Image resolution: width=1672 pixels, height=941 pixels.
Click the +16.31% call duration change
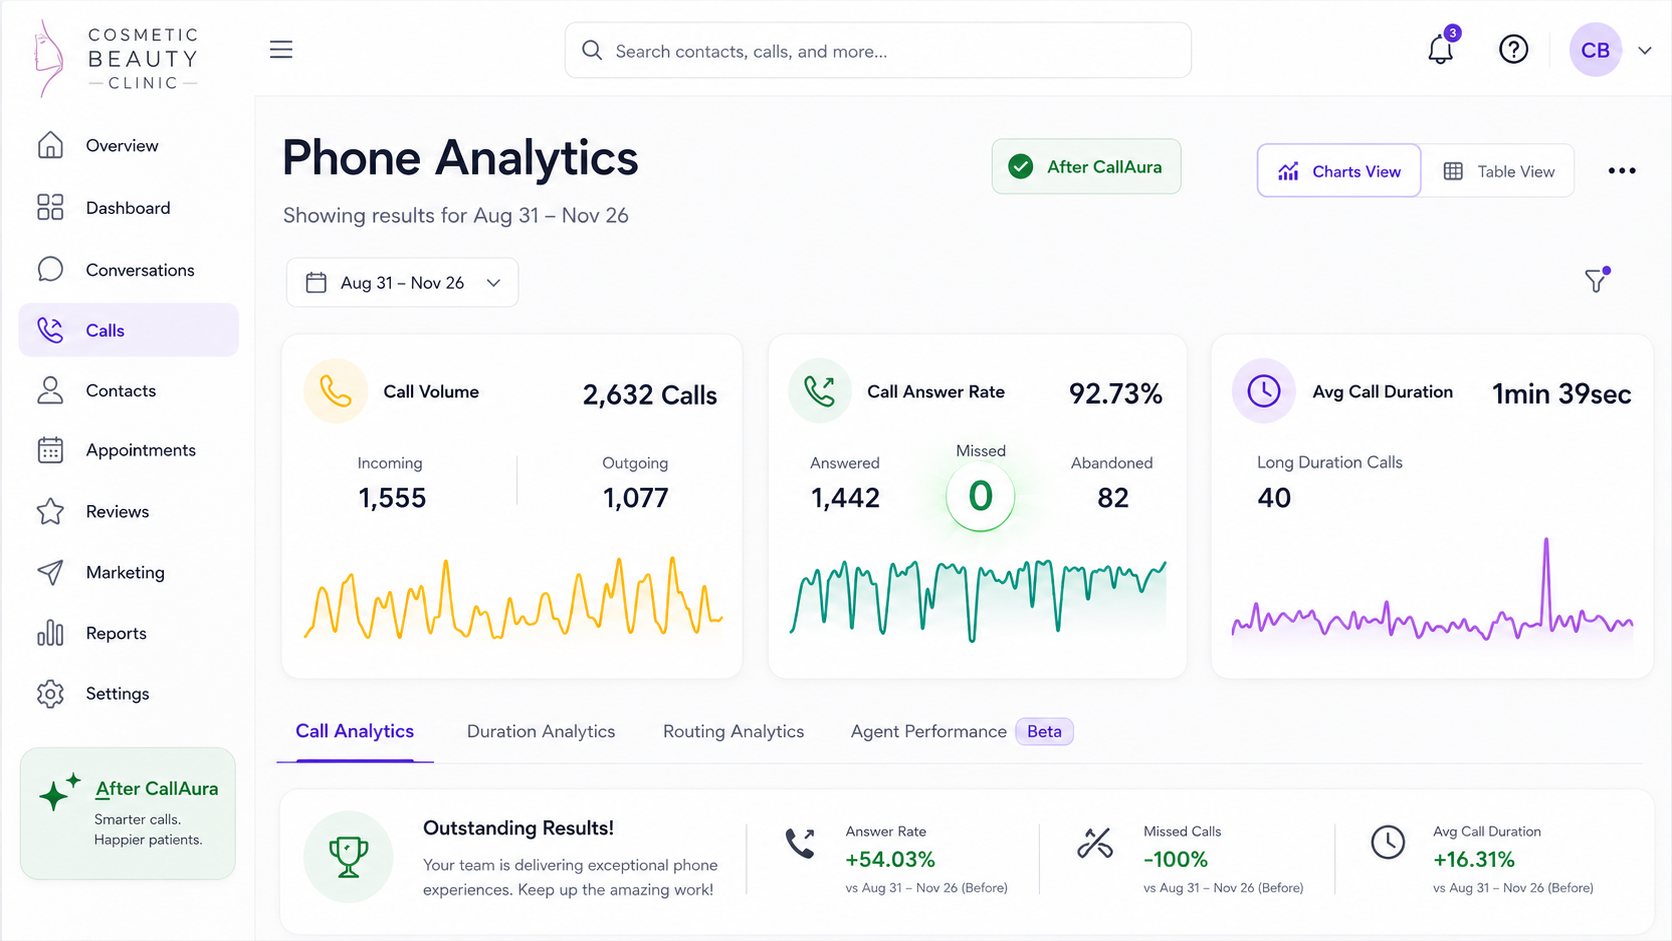1474,859
